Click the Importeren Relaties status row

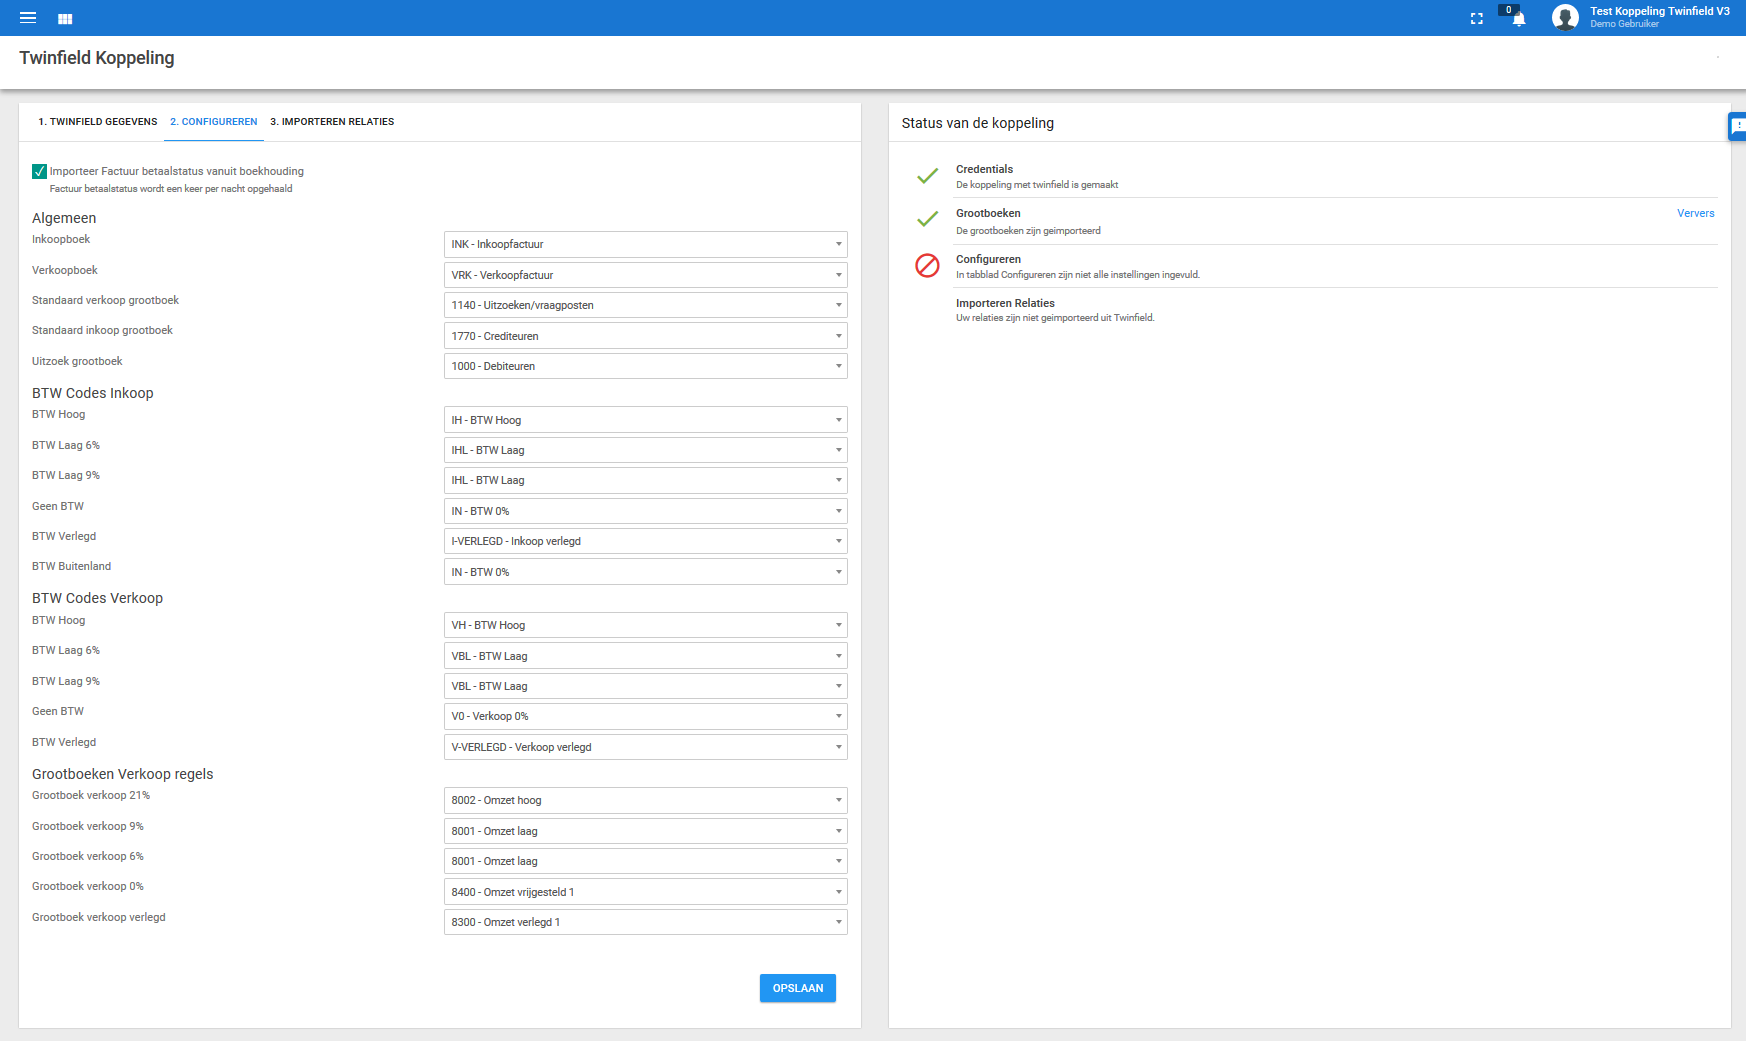point(1335,310)
